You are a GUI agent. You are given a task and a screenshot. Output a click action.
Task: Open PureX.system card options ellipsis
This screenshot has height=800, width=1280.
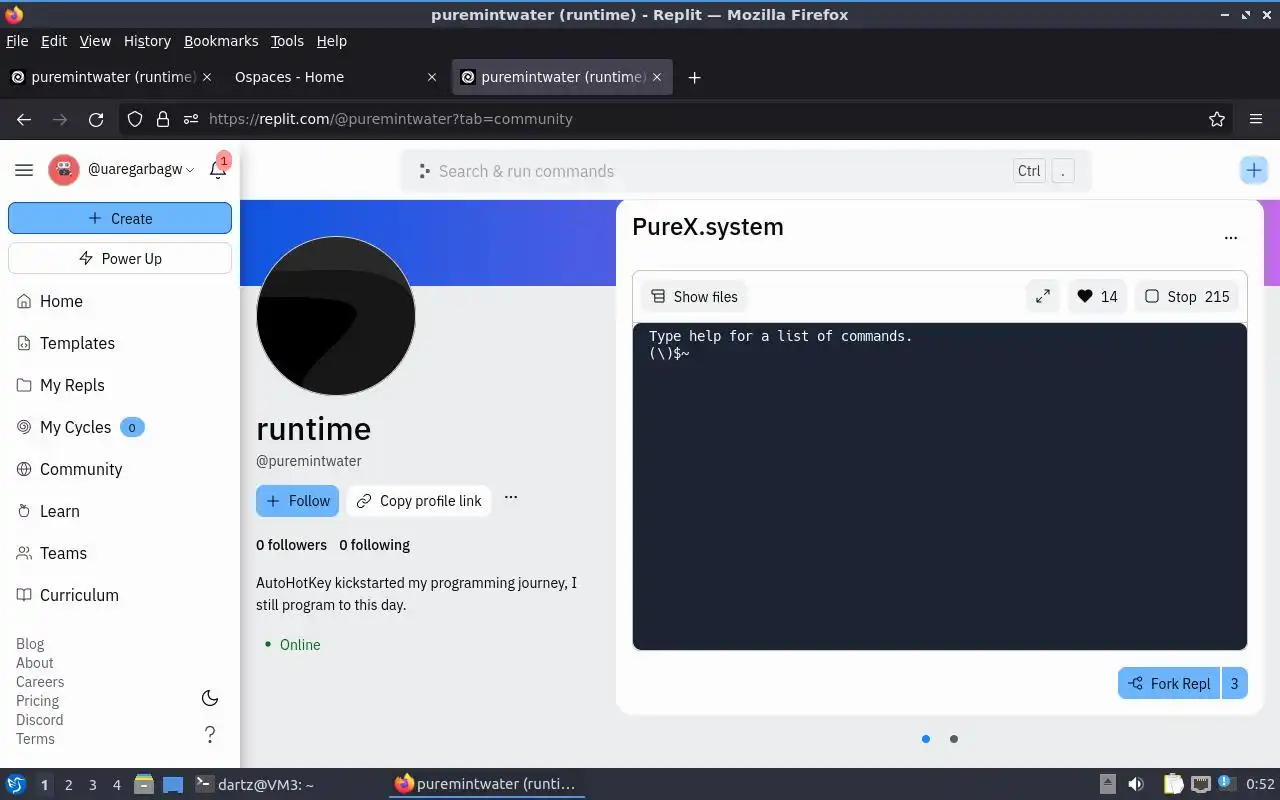(x=1231, y=238)
